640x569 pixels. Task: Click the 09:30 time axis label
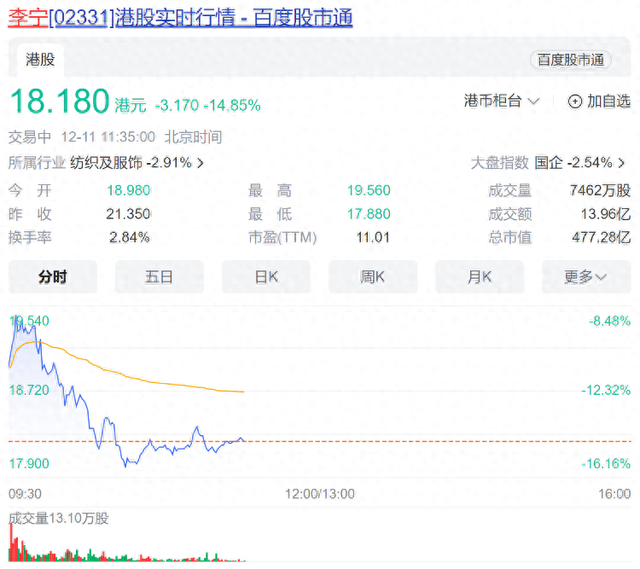click(25, 494)
